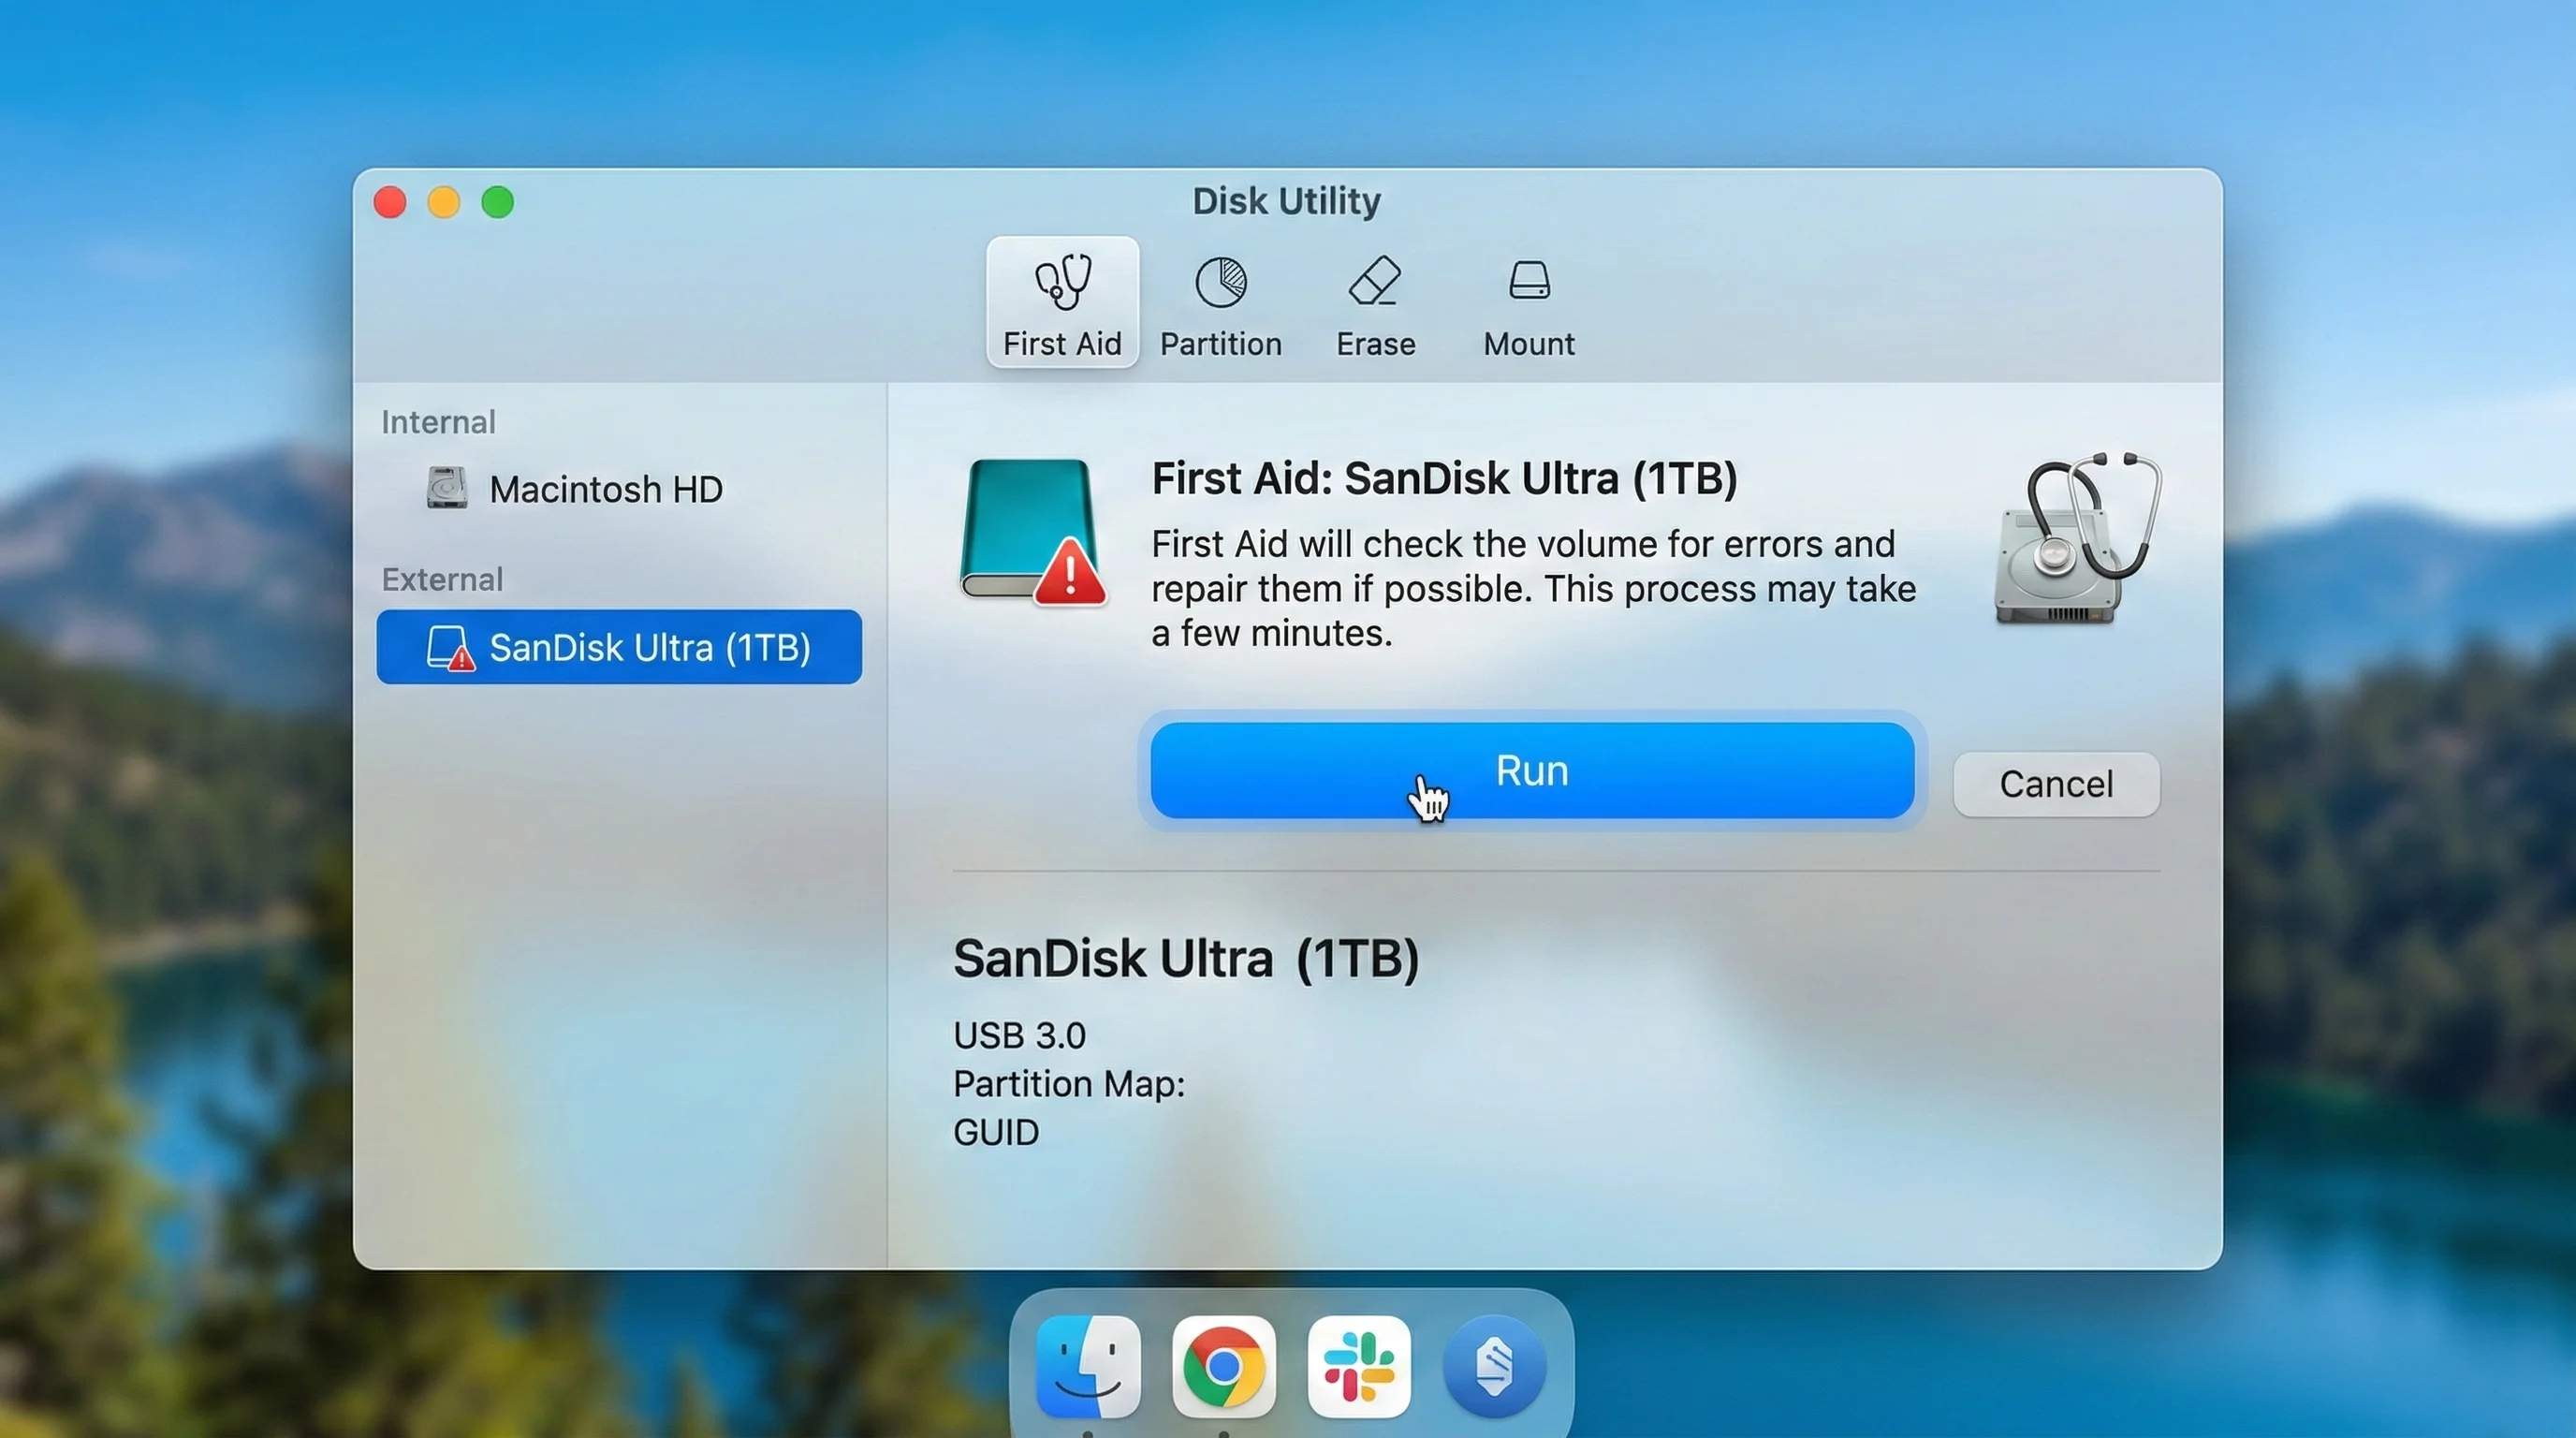Select SanDisk Ultra (1TB) in the sidebar
This screenshot has width=2576, height=1438.
619,647
